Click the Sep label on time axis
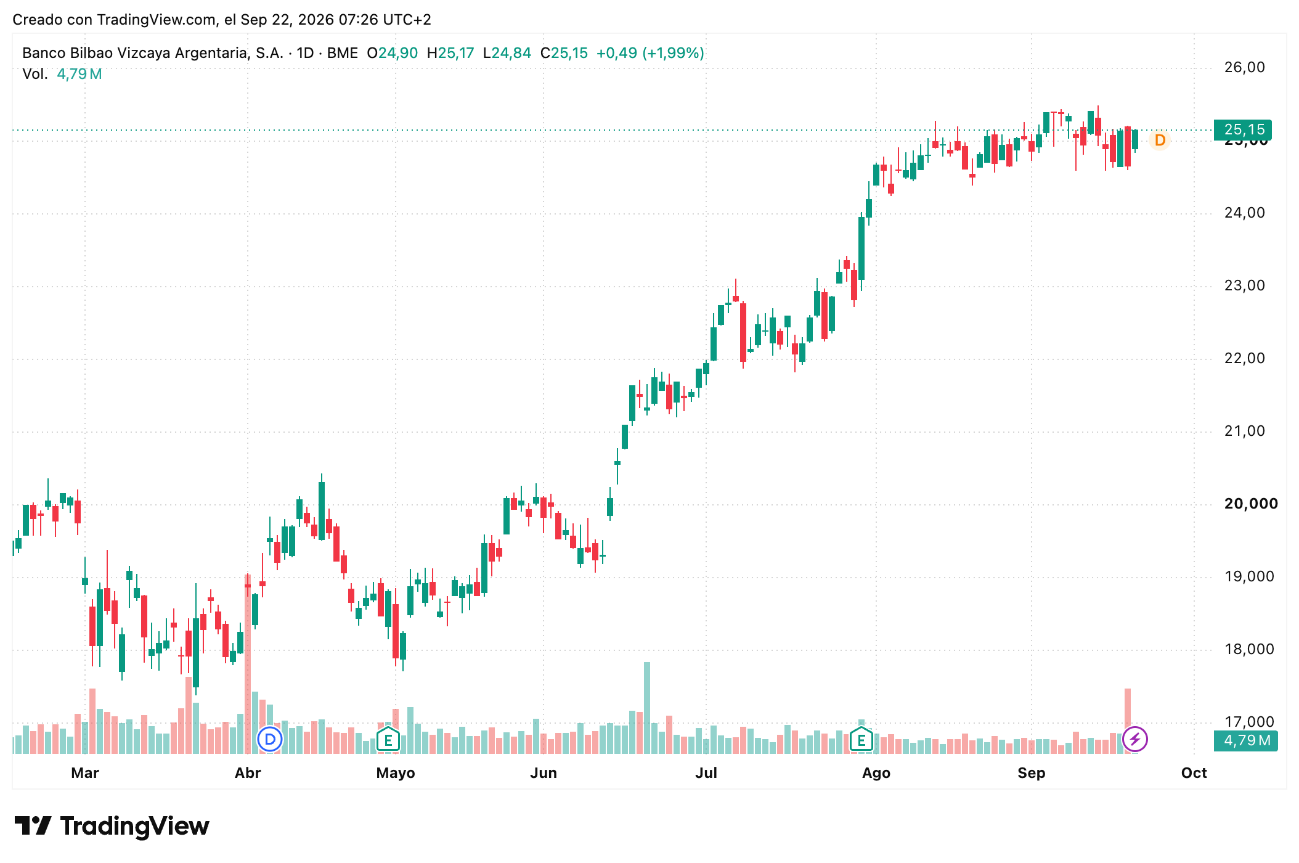 (x=1031, y=773)
